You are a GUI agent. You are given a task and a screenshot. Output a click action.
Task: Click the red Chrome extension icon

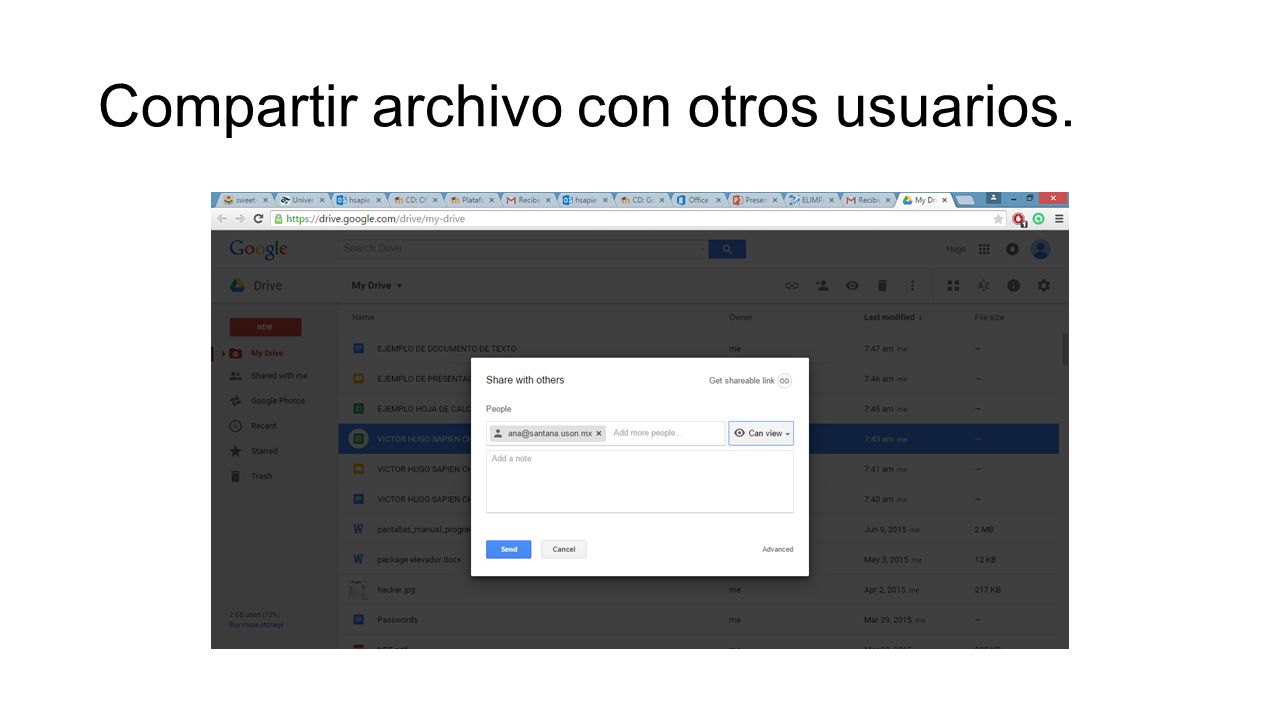[x=1019, y=219]
